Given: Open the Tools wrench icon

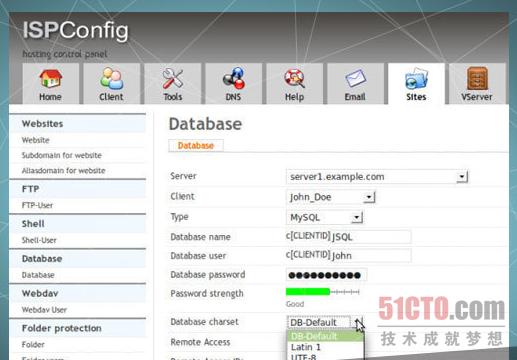Looking at the screenshot, I should tap(173, 79).
